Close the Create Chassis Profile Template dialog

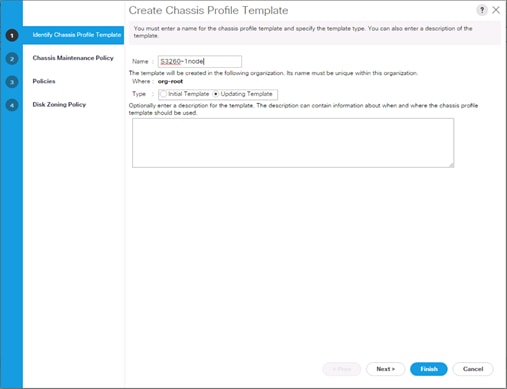pos(496,10)
